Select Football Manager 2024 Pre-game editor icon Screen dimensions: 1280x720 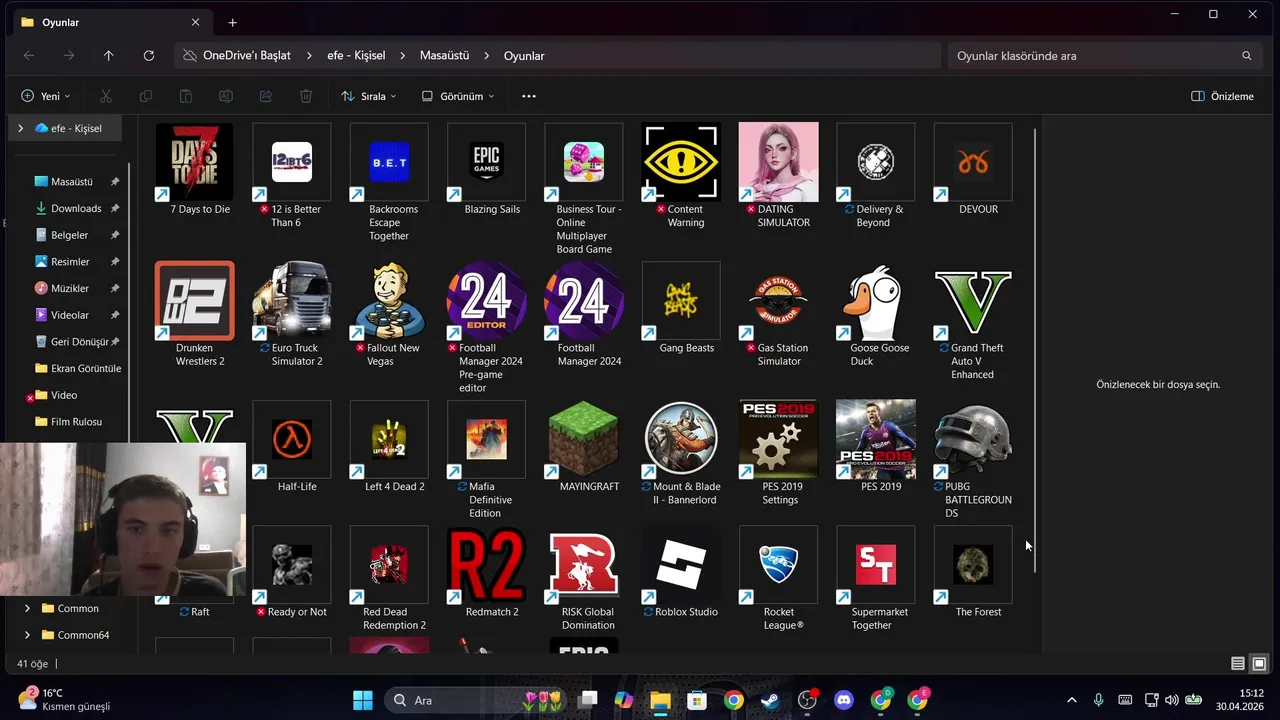(487, 301)
